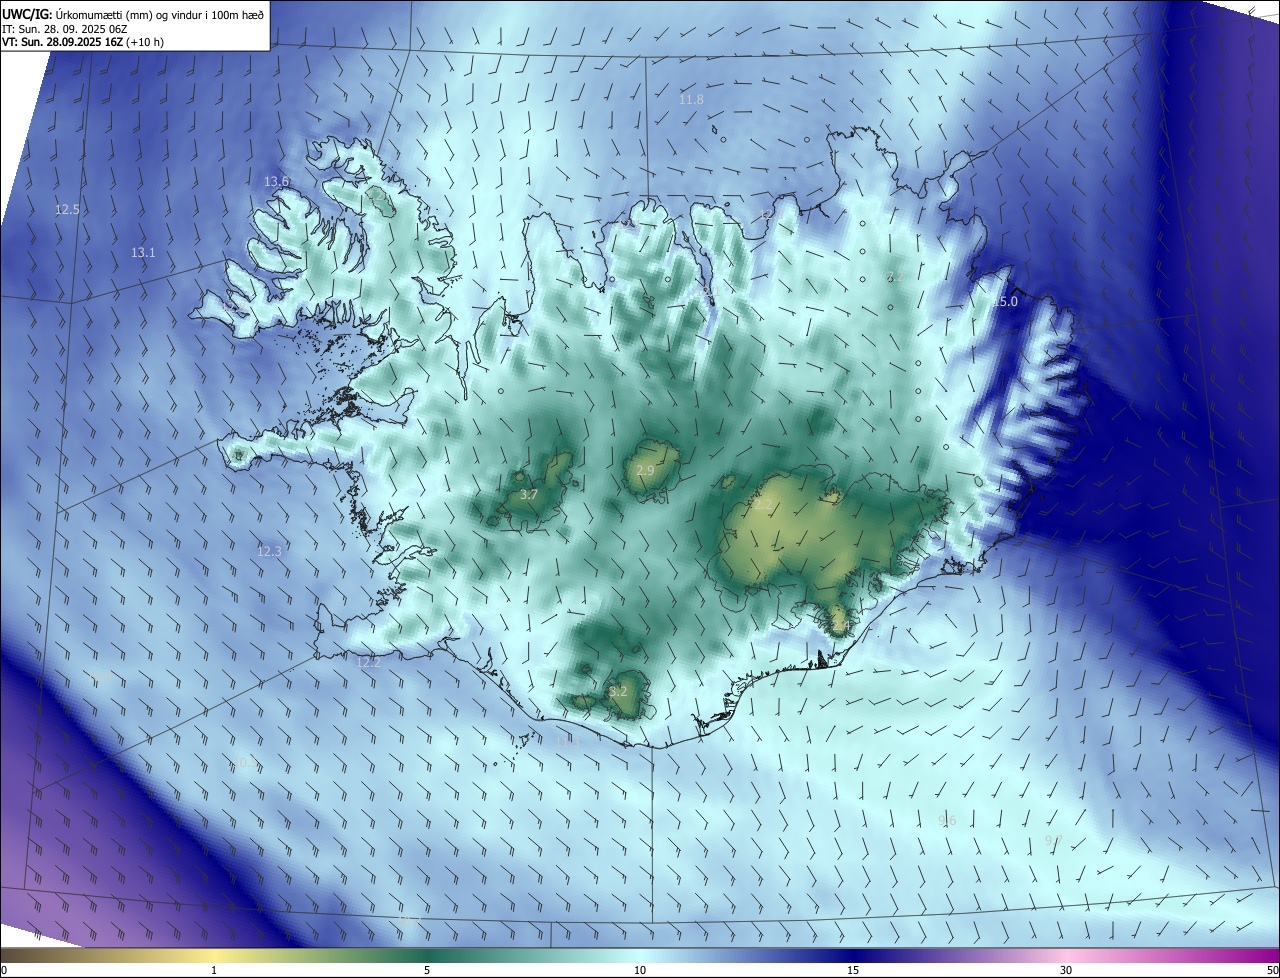The height and width of the screenshot is (978, 1280).
Task: Click the initial time line 'IT: Sun. 28. 09. 2025 06Z'
Action: tap(64, 29)
